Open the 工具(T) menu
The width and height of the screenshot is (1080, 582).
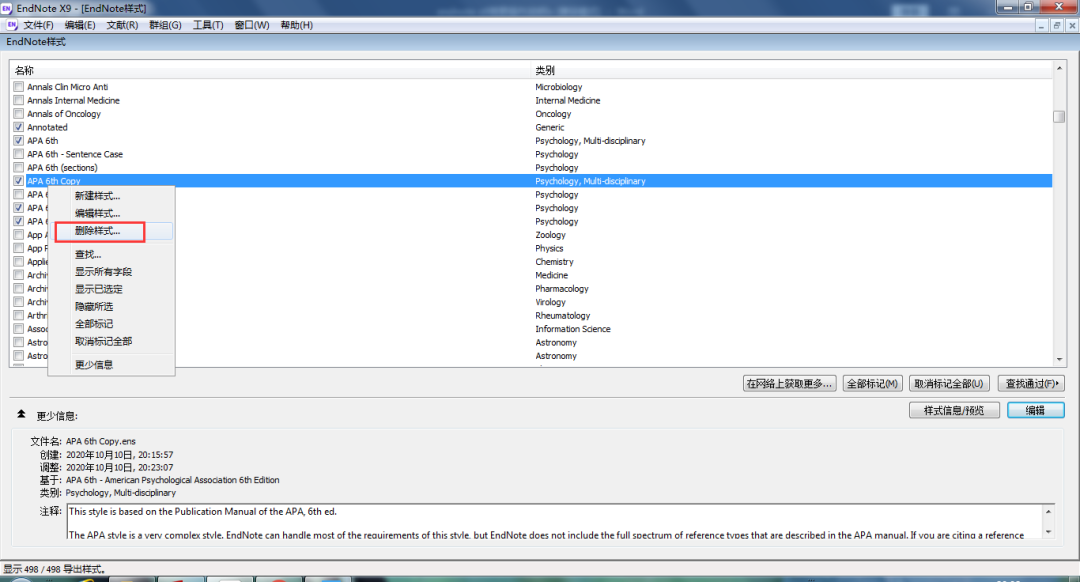point(208,25)
